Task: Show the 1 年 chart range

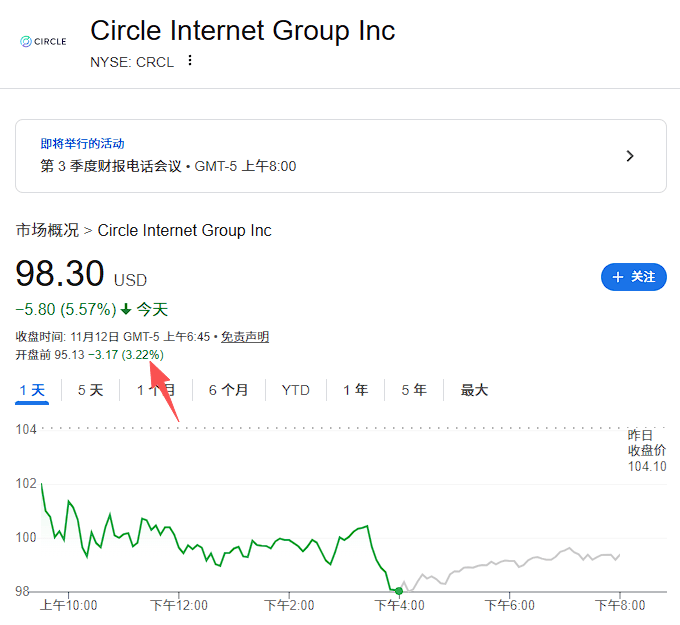Action: click(355, 390)
